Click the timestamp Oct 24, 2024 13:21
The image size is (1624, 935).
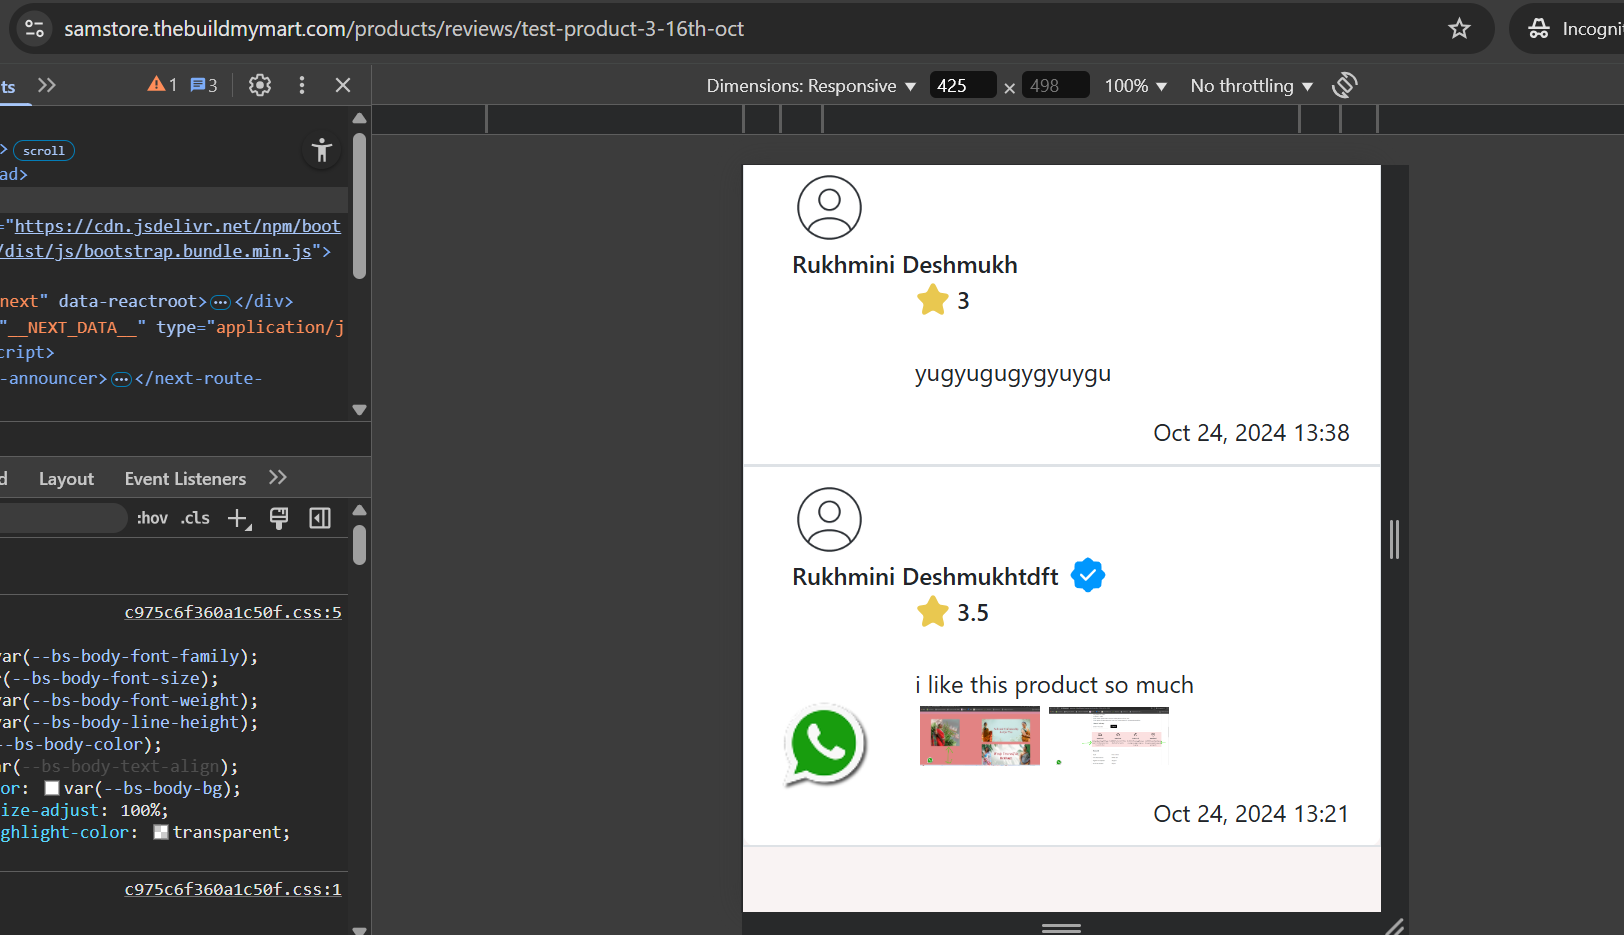[x=1251, y=814]
